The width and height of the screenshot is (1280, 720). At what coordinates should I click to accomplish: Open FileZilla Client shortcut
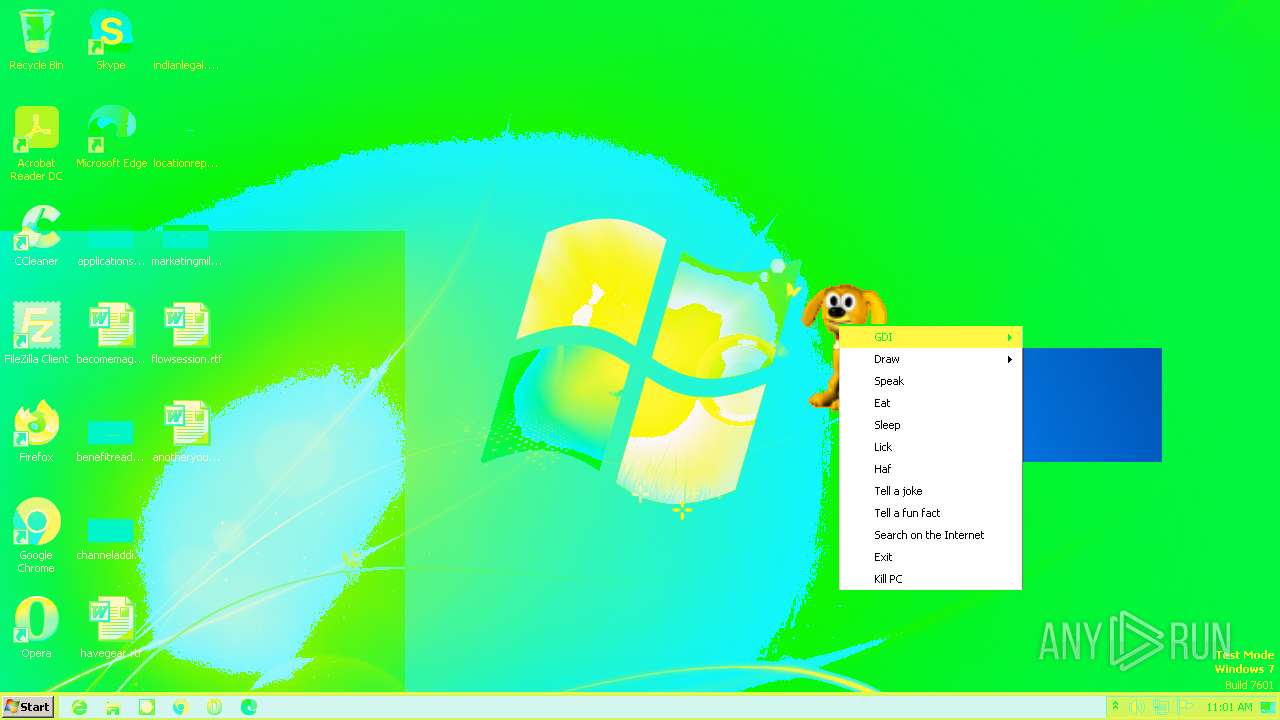(x=36, y=334)
